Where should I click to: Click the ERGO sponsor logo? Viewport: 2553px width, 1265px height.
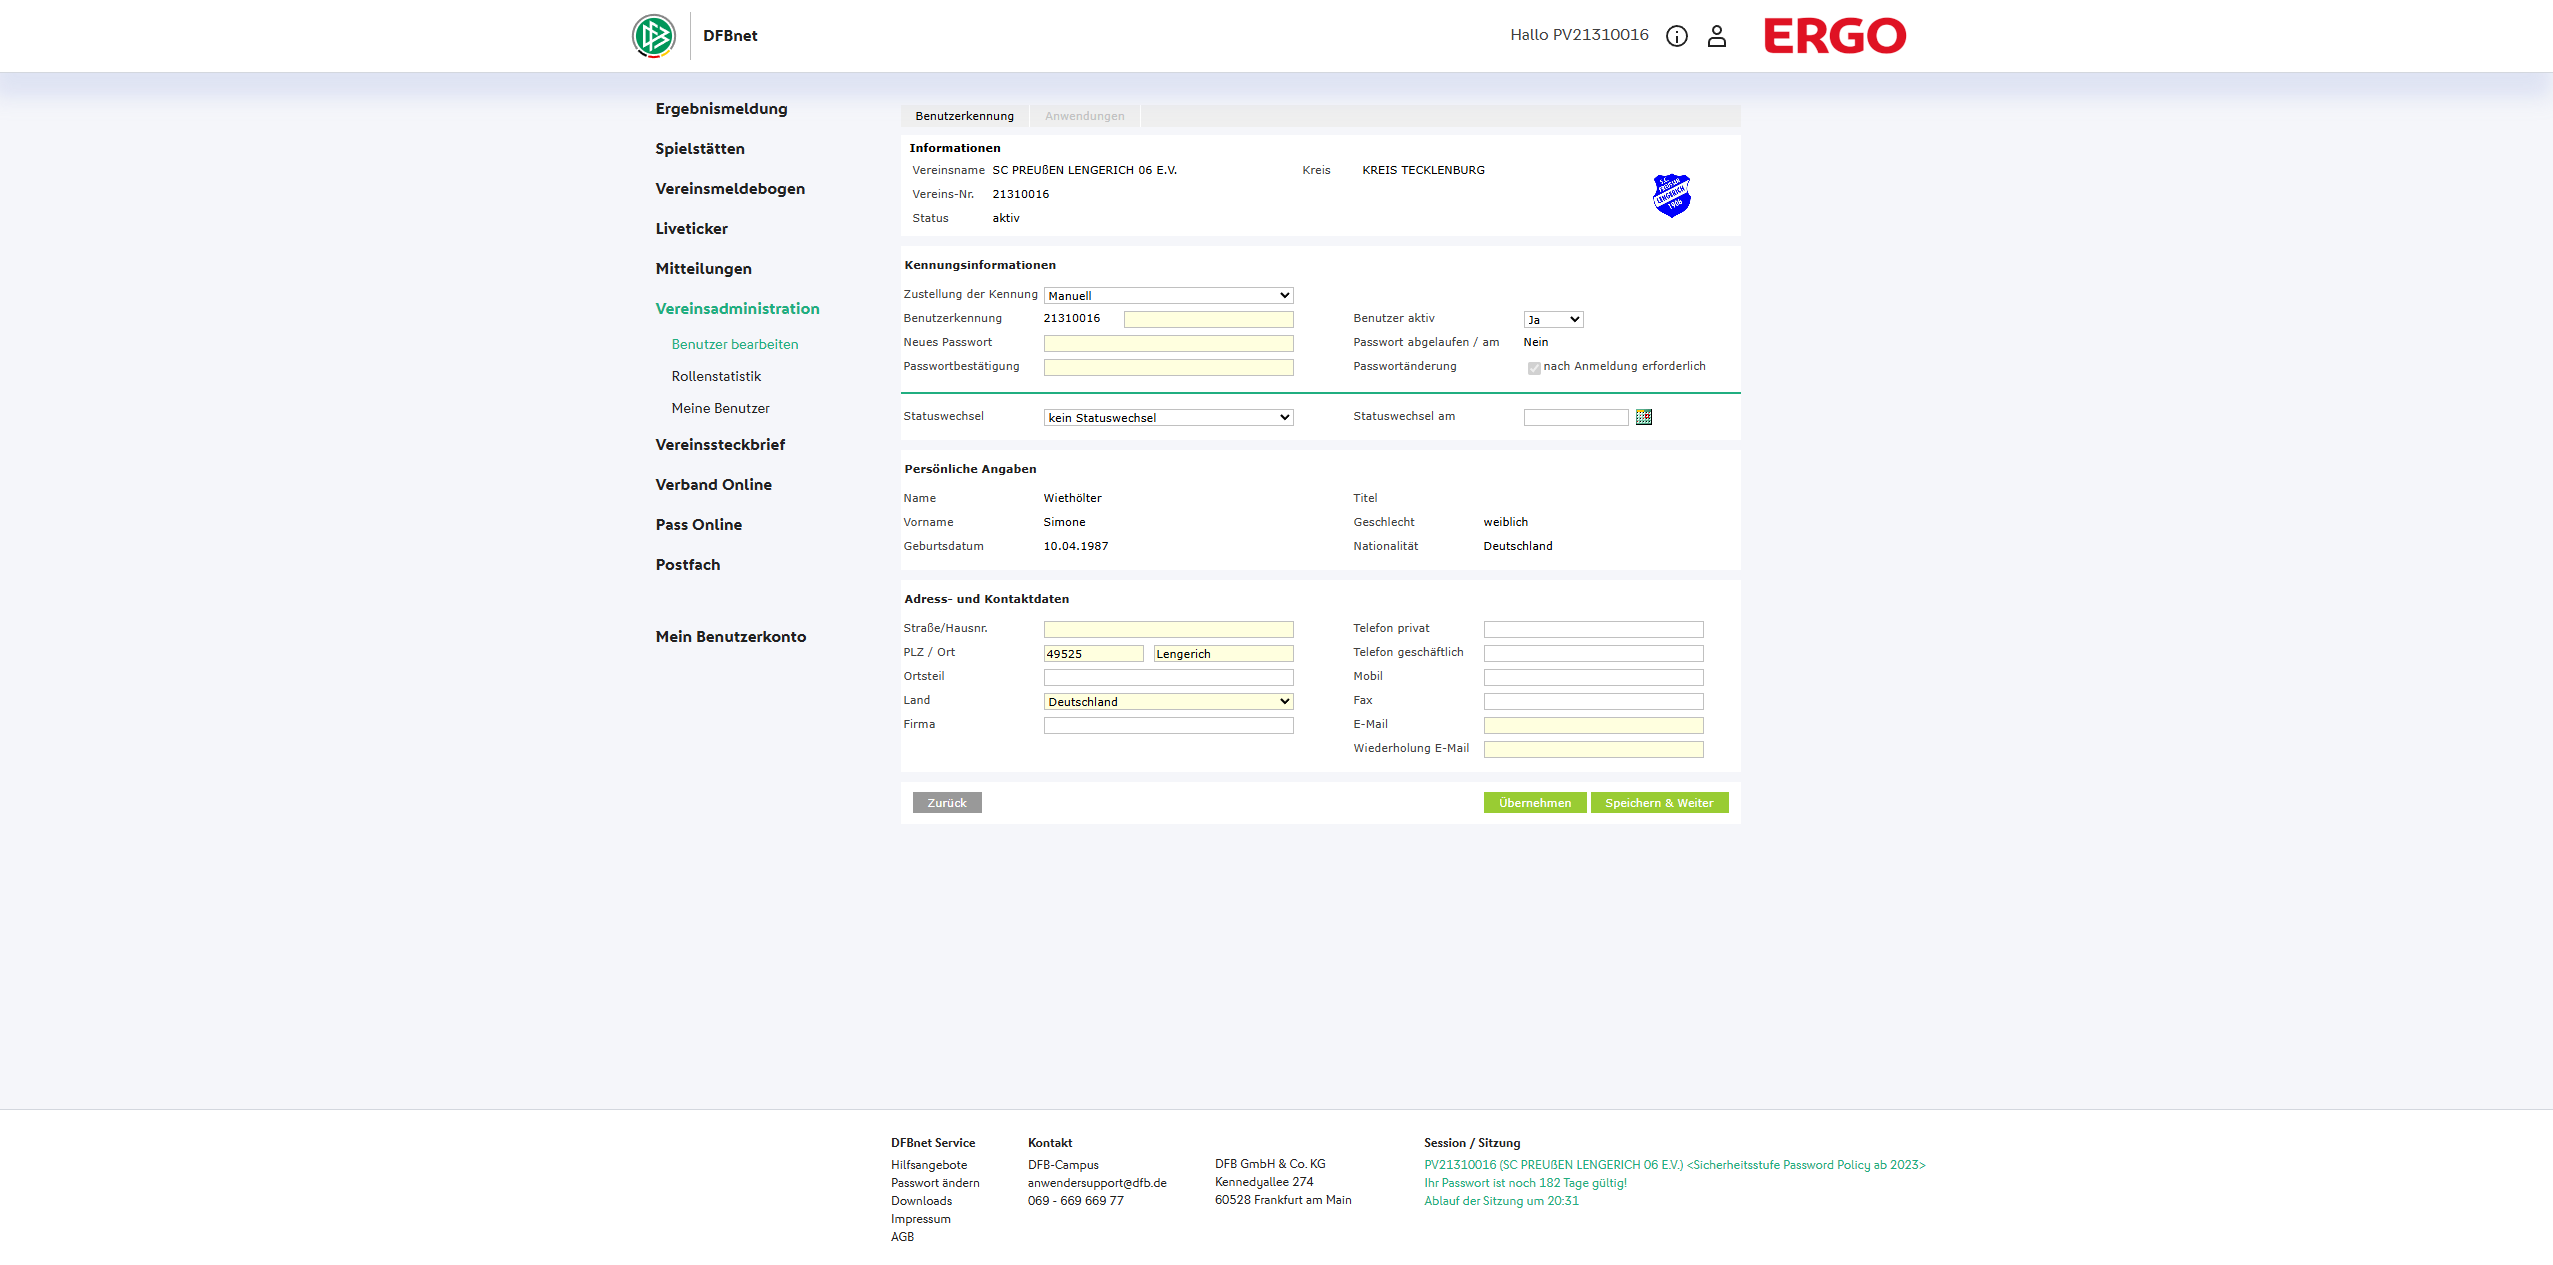click(1834, 36)
